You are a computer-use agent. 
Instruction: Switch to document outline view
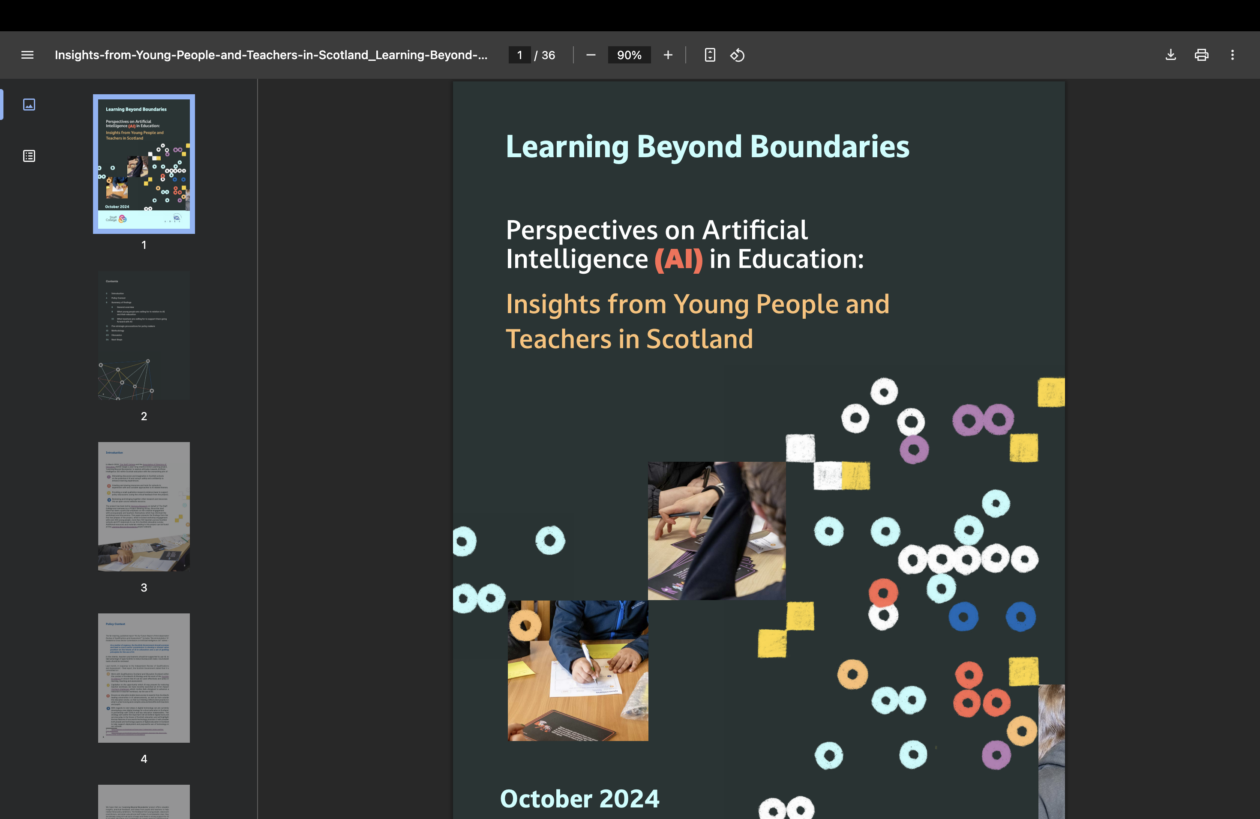(x=29, y=156)
